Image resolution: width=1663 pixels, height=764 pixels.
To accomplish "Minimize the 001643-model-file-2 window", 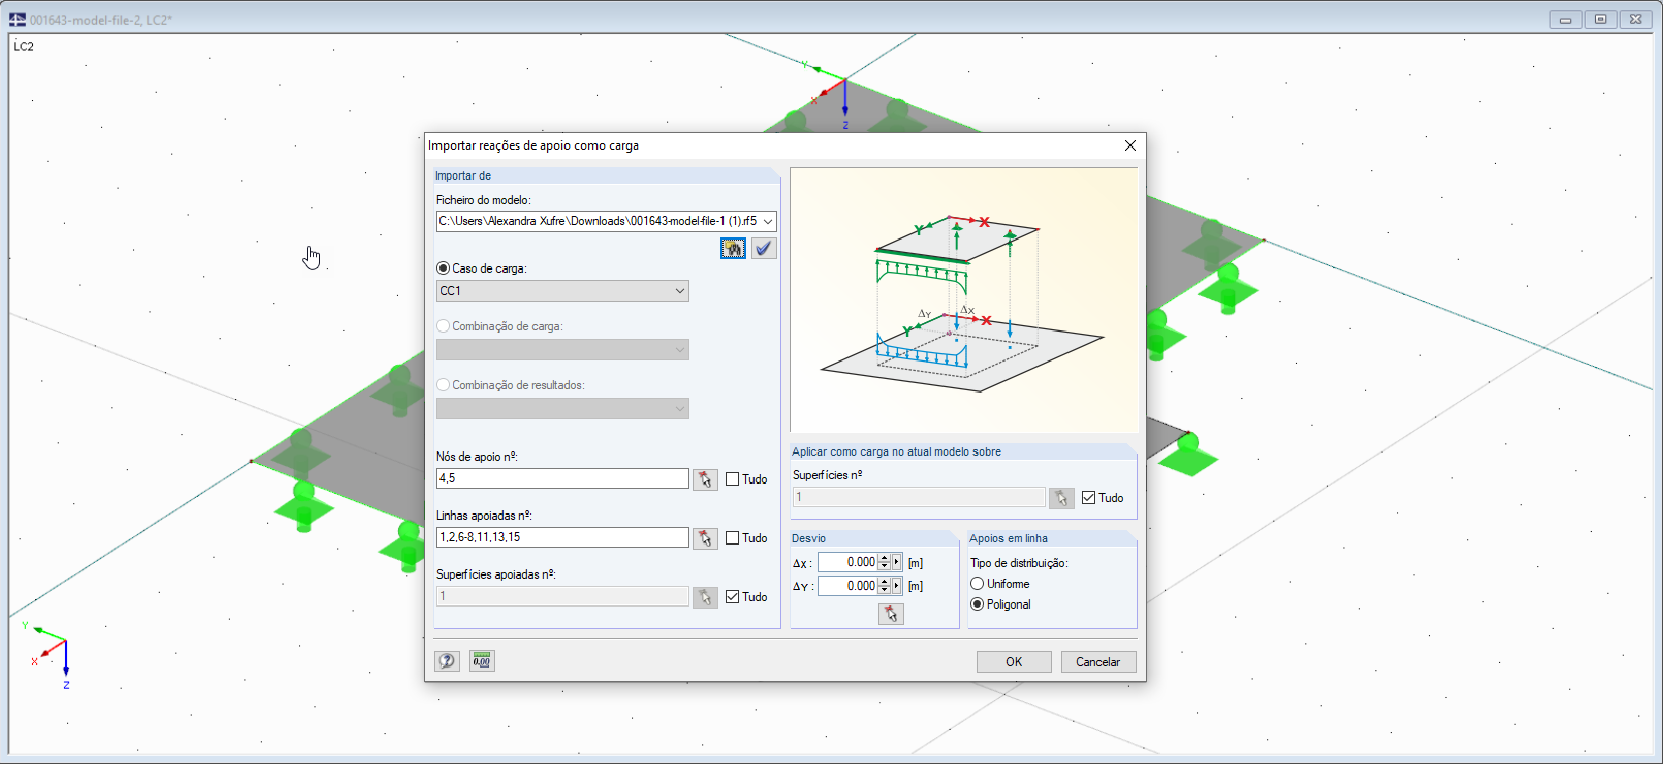I will (x=1565, y=19).
